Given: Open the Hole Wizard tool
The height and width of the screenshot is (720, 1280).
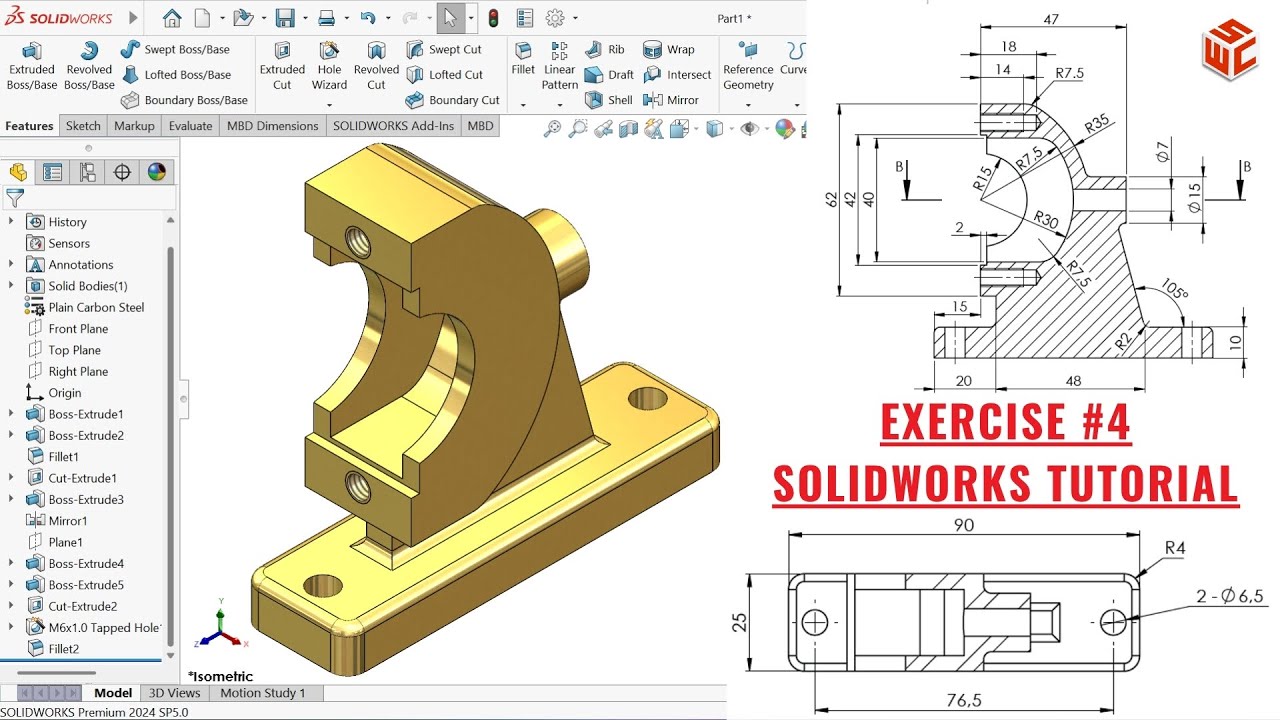Looking at the screenshot, I should [x=329, y=66].
